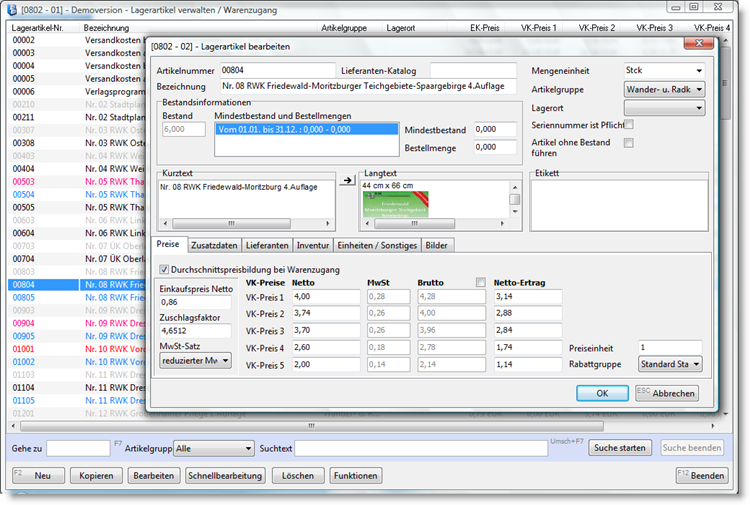Click the arrow button copying Kurztext to Langtext
The height and width of the screenshot is (505, 750).
(347, 180)
